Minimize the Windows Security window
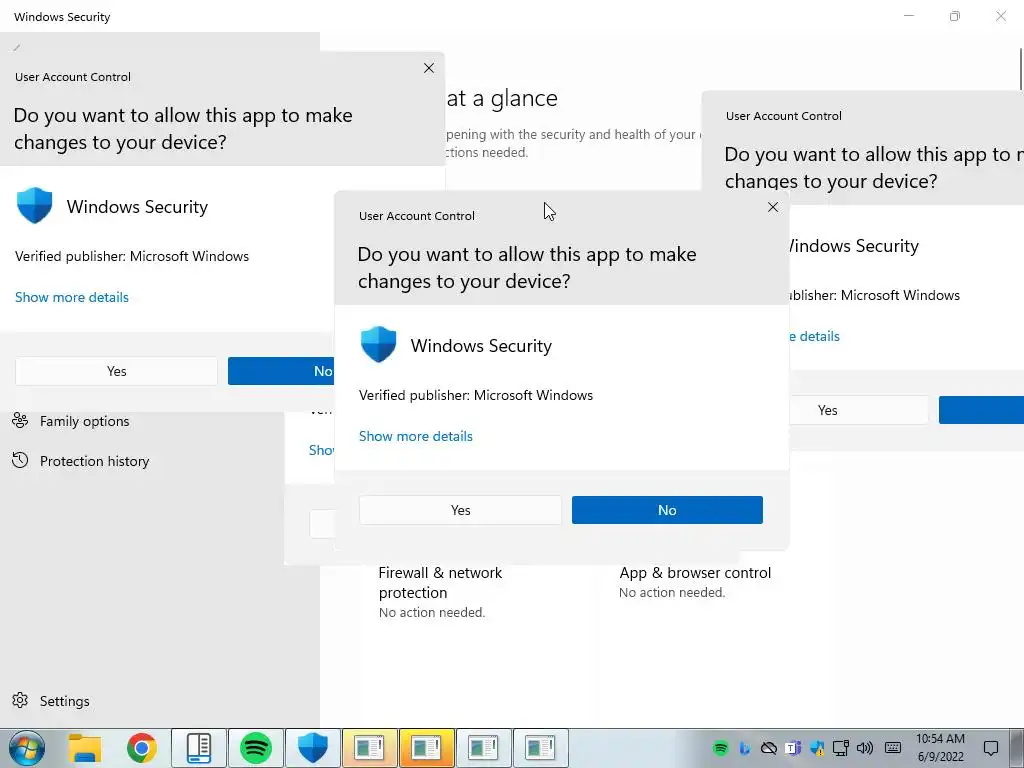Screen dimensions: 1024x768 pos(908,16)
